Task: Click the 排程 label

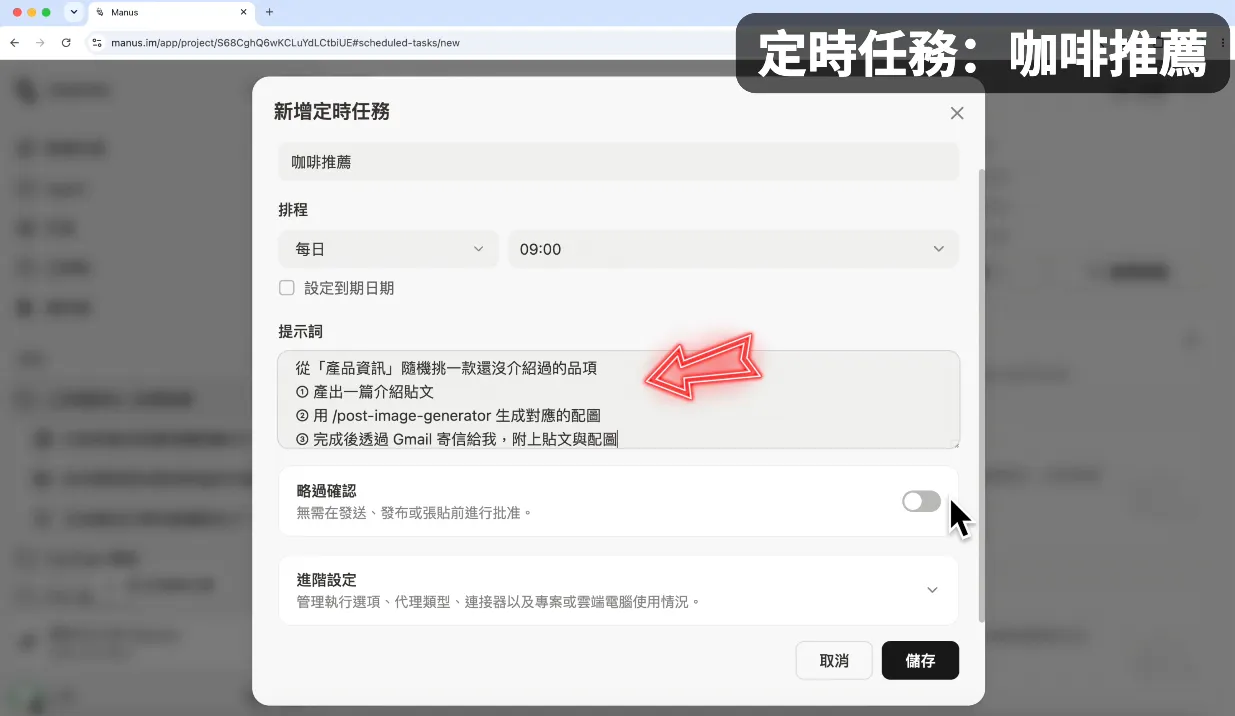Action: pos(293,210)
